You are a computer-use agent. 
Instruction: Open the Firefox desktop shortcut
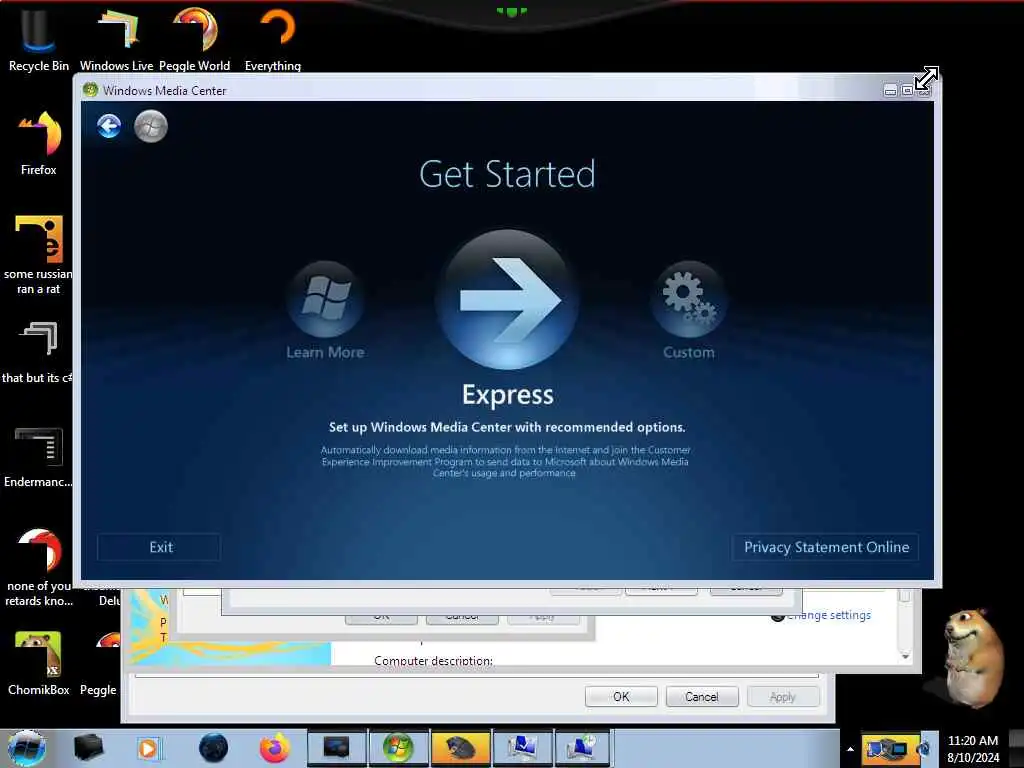click(x=39, y=142)
